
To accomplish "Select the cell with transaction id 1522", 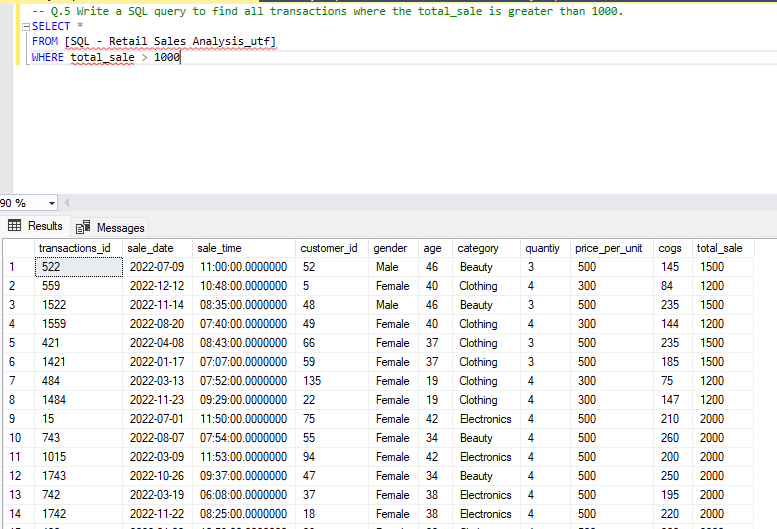I will (78, 305).
